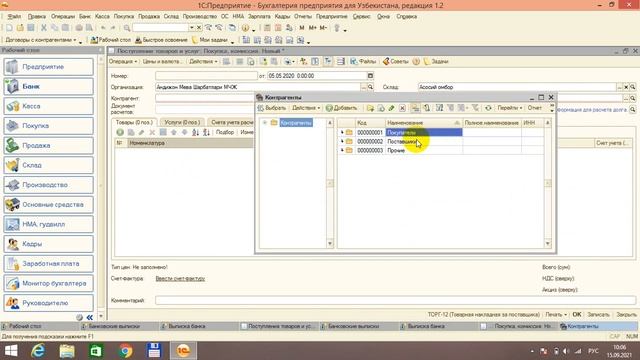The height and width of the screenshot is (360, 640).
Task: Open Действия dropdown in Контрагенты window
Action: 306,108
